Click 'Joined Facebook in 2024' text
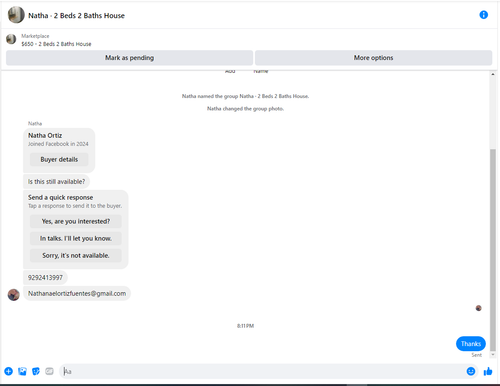The height and width of the screenshot is (386, 500). 58,144
